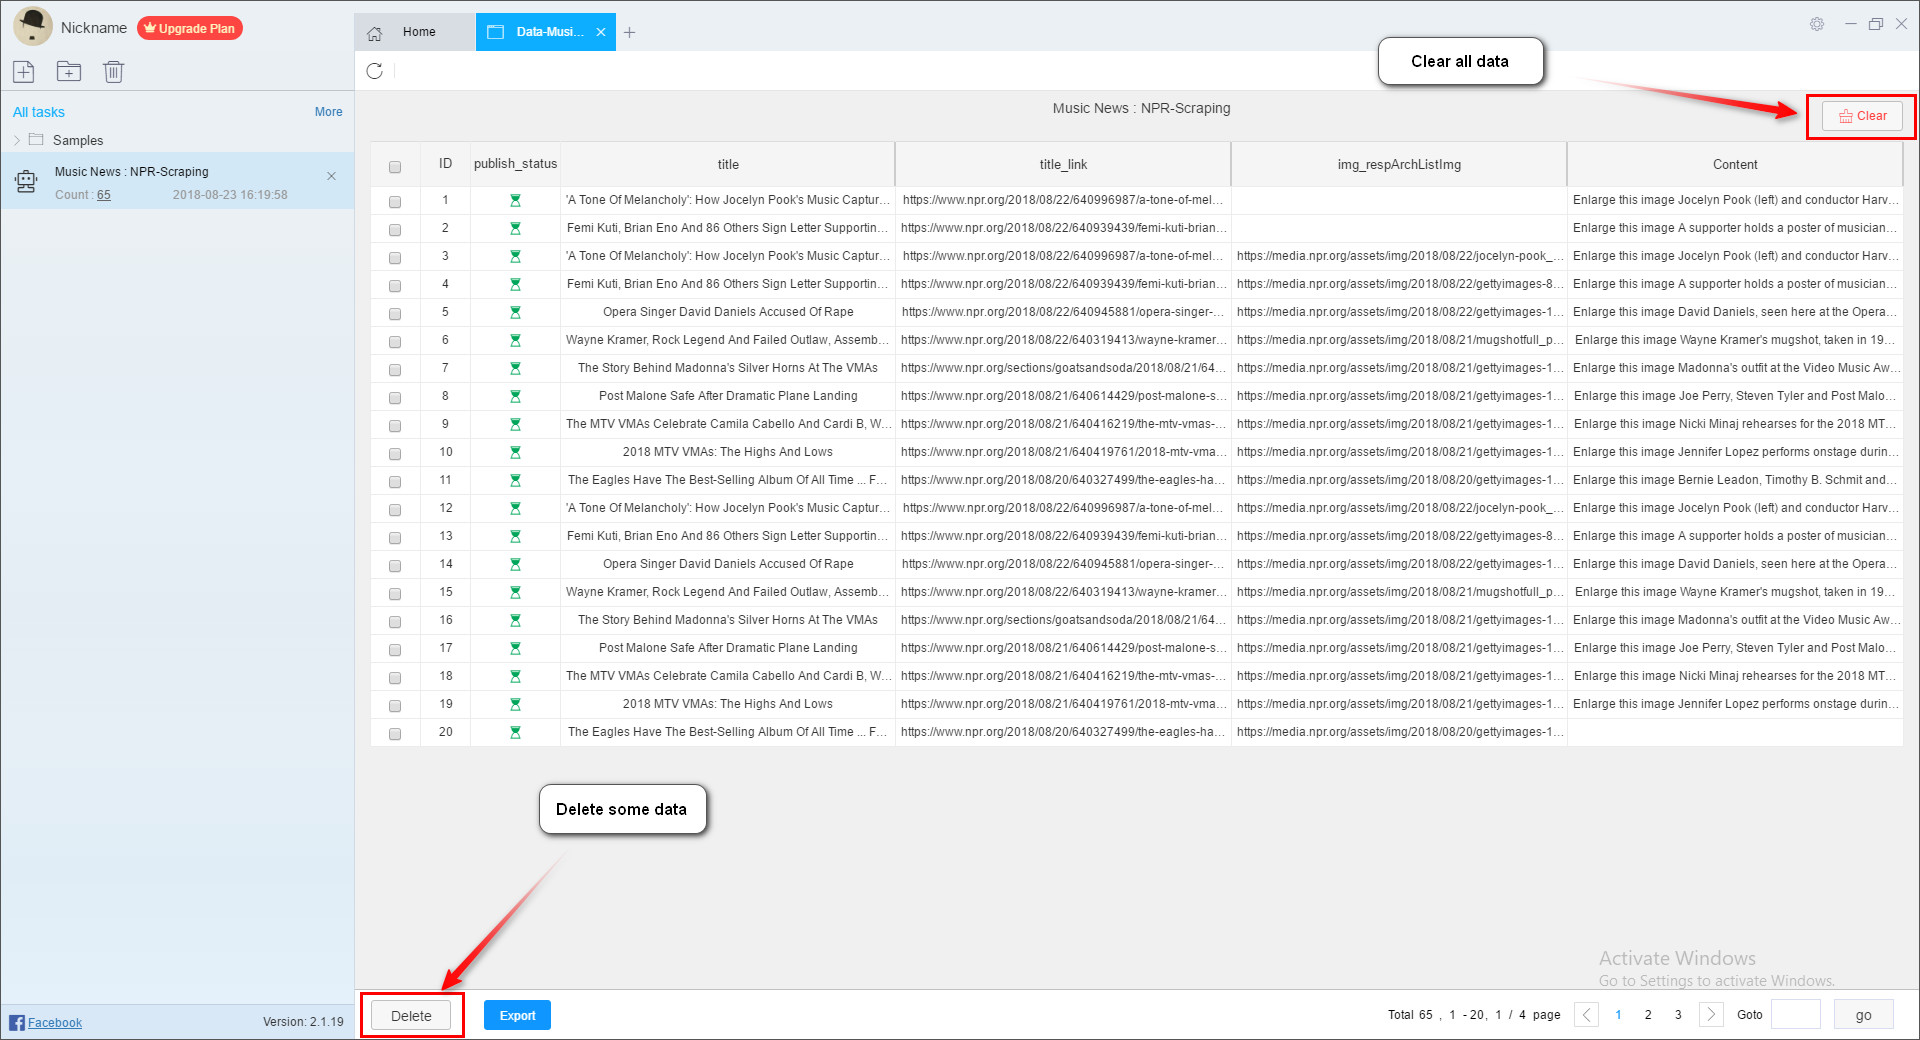Check the checkbox for row 14
The image size is (1920, 1040).
pyautogui.click(x=395, y=566)
